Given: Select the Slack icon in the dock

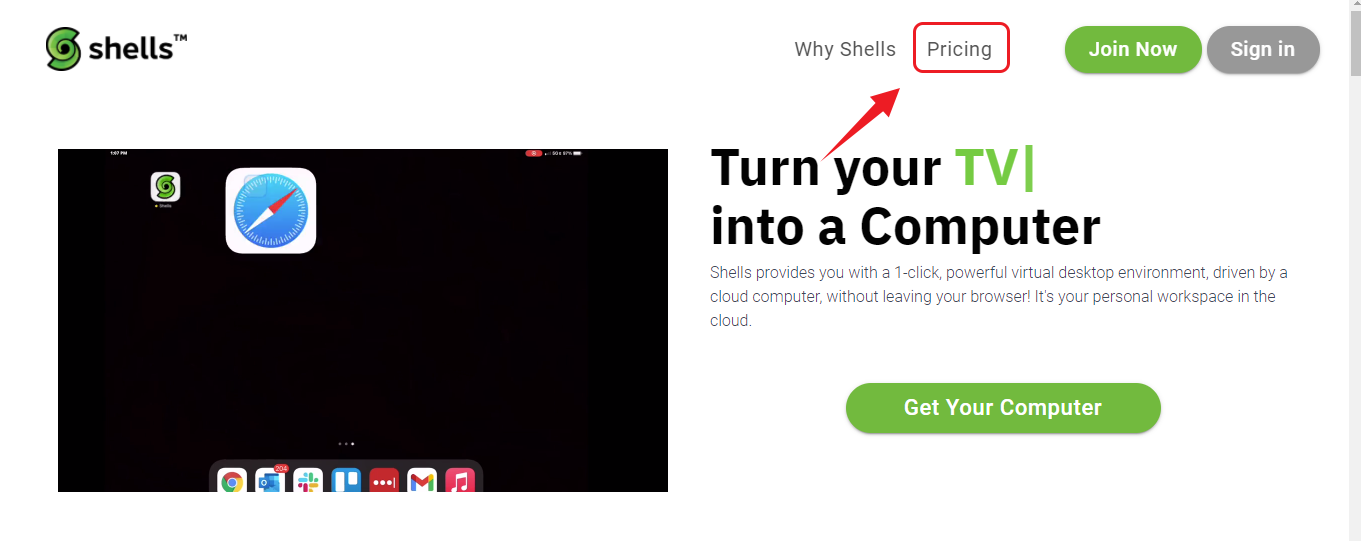Looking at the screenshot, I should [x=308, y=482].
